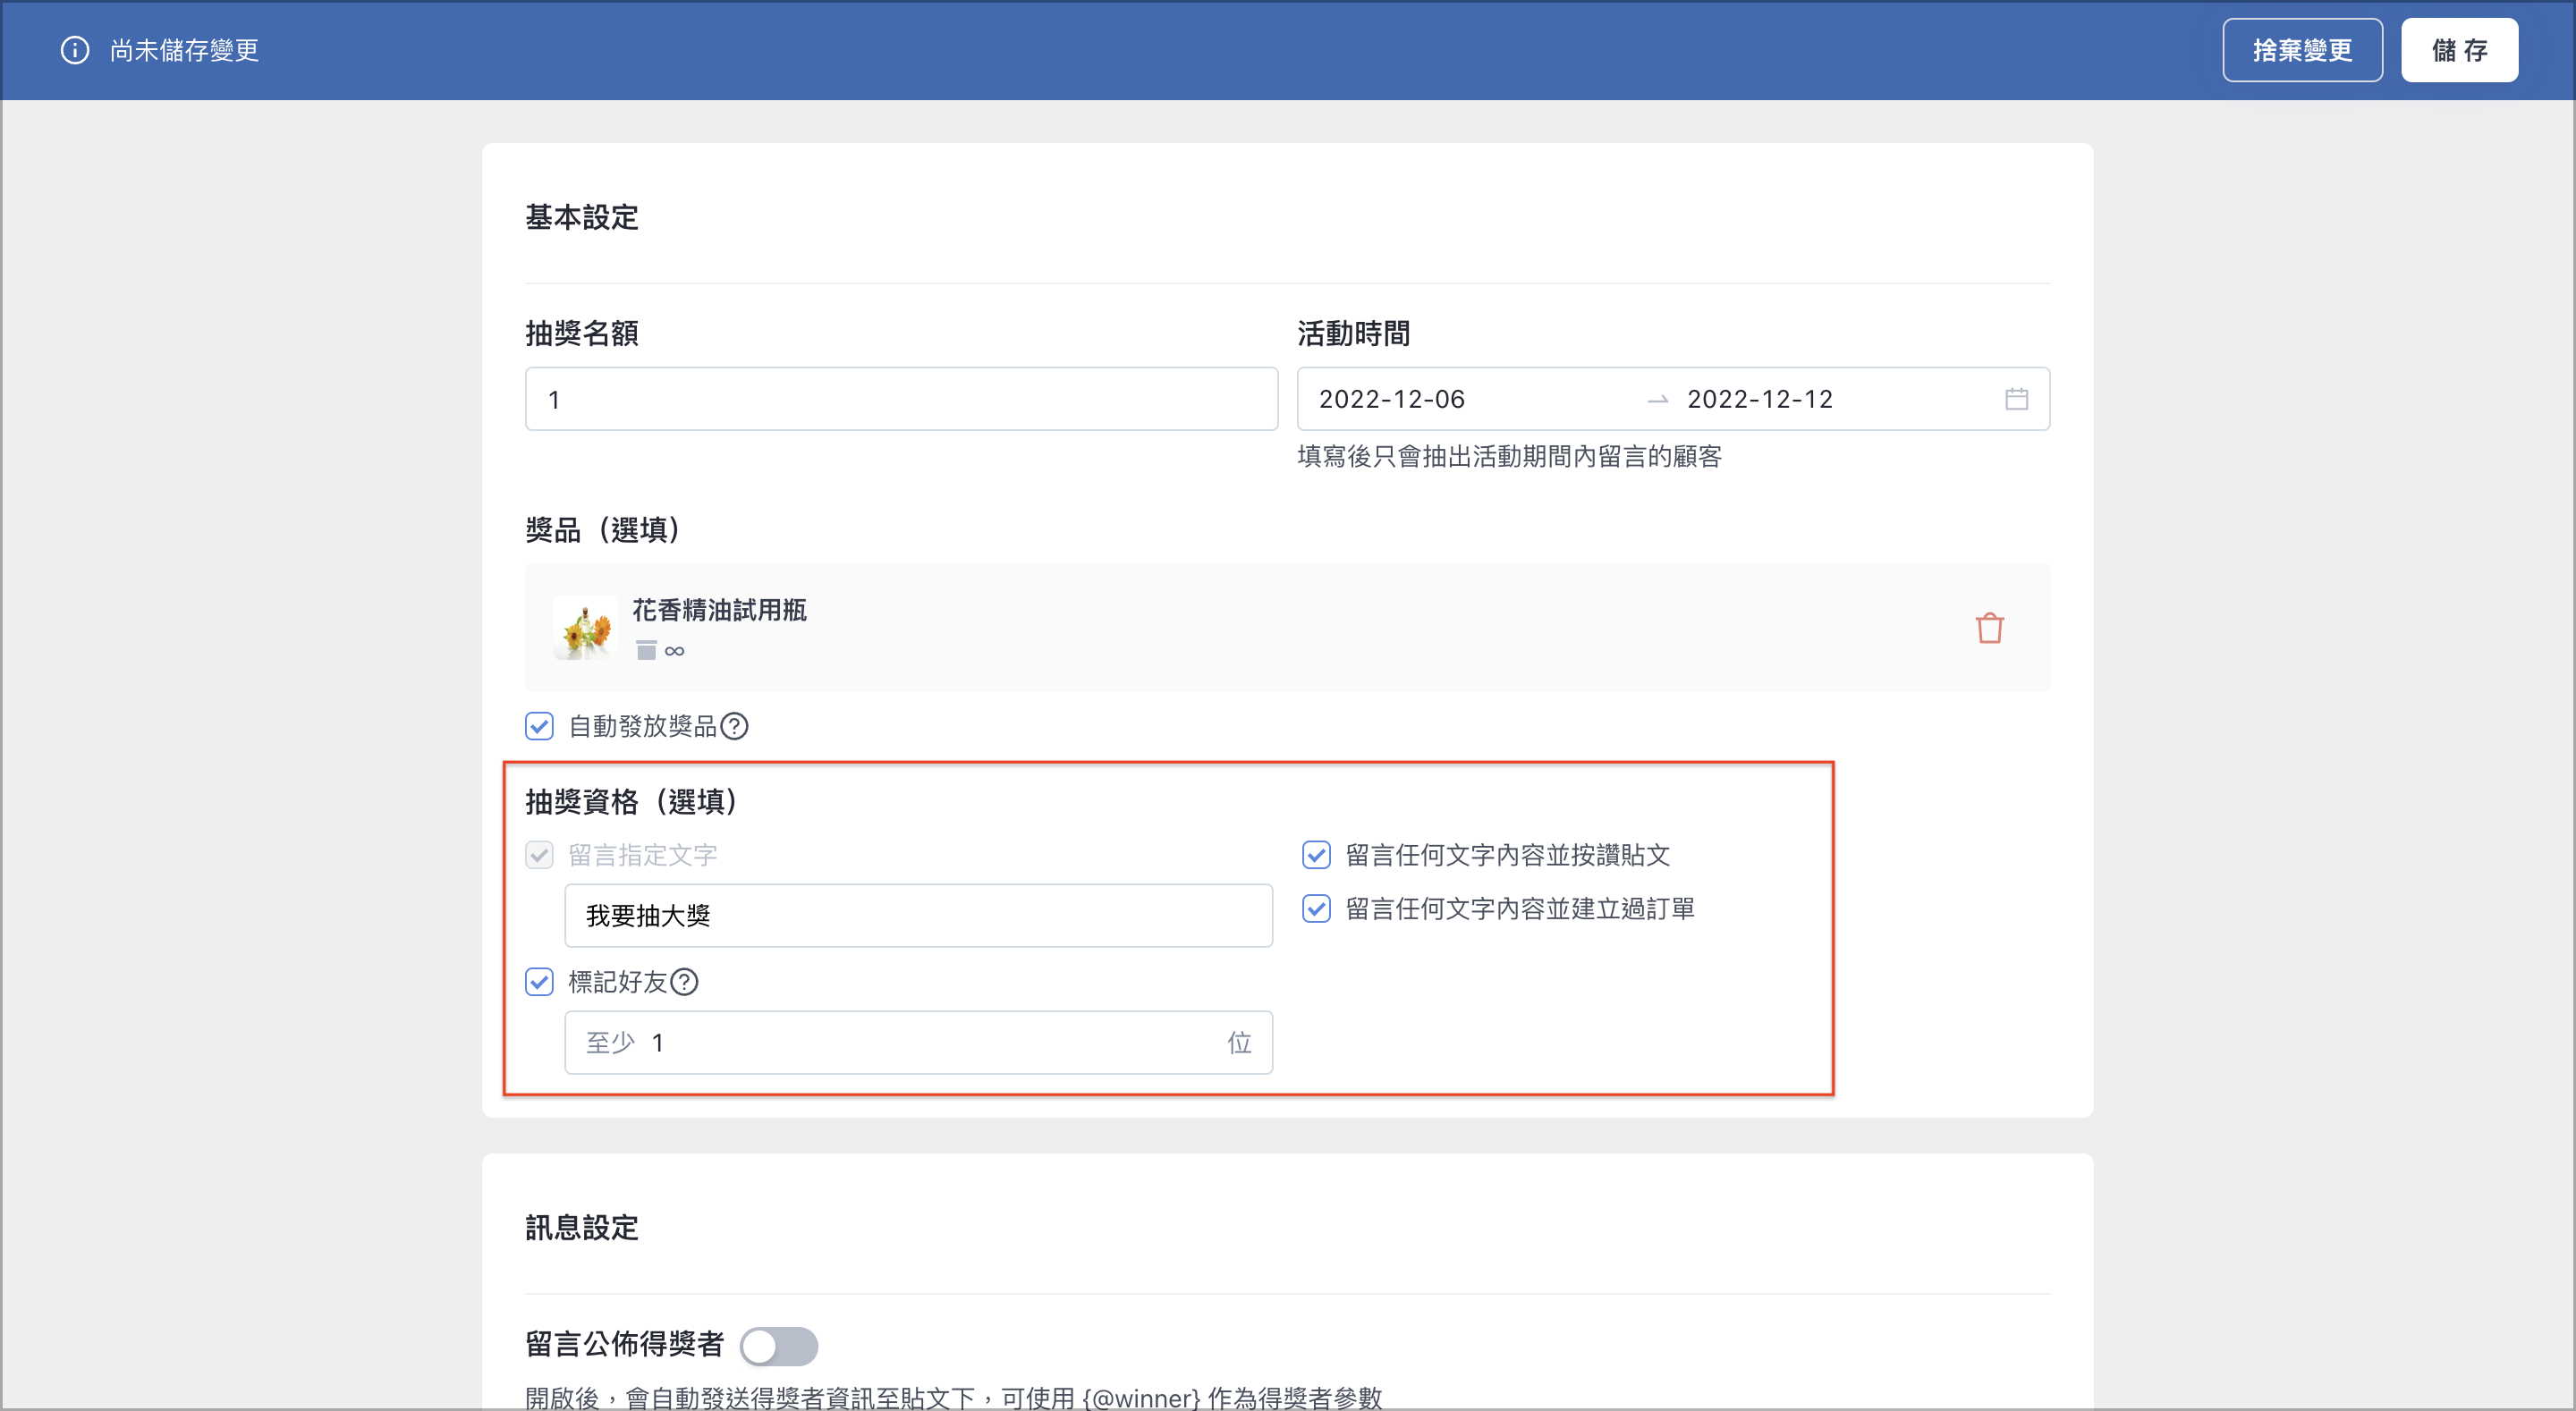Image resolution: width=2576 pixels, height=1411 pixels.
Task: Click the 基本設定 section heading
Action: 582,217
